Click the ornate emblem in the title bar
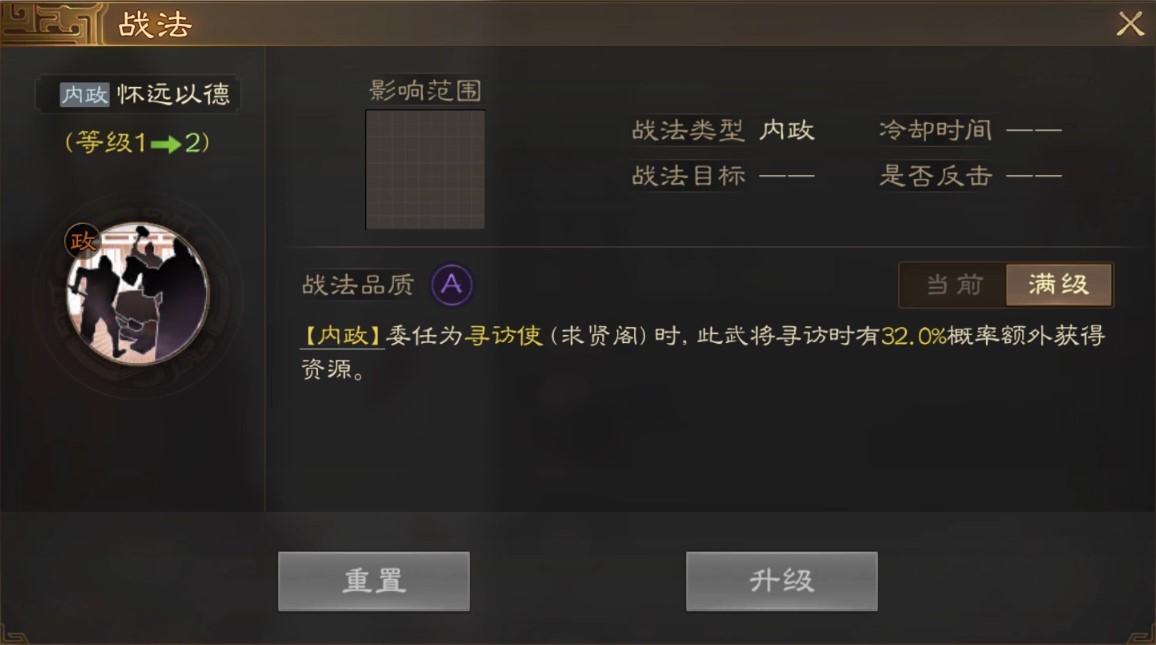Screen dimensions: 1156x645 coord(50,24)
